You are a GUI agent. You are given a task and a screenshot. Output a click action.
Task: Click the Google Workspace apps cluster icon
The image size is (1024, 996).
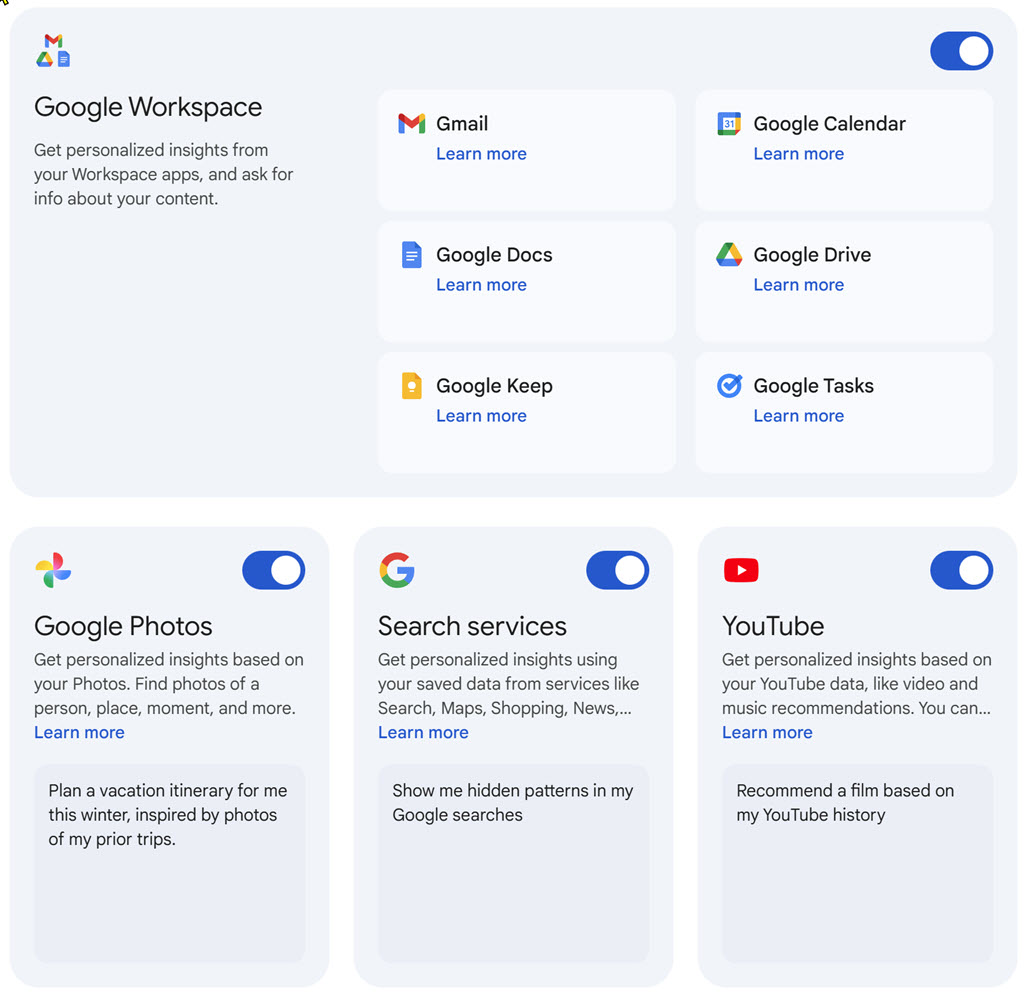(53, 50)
